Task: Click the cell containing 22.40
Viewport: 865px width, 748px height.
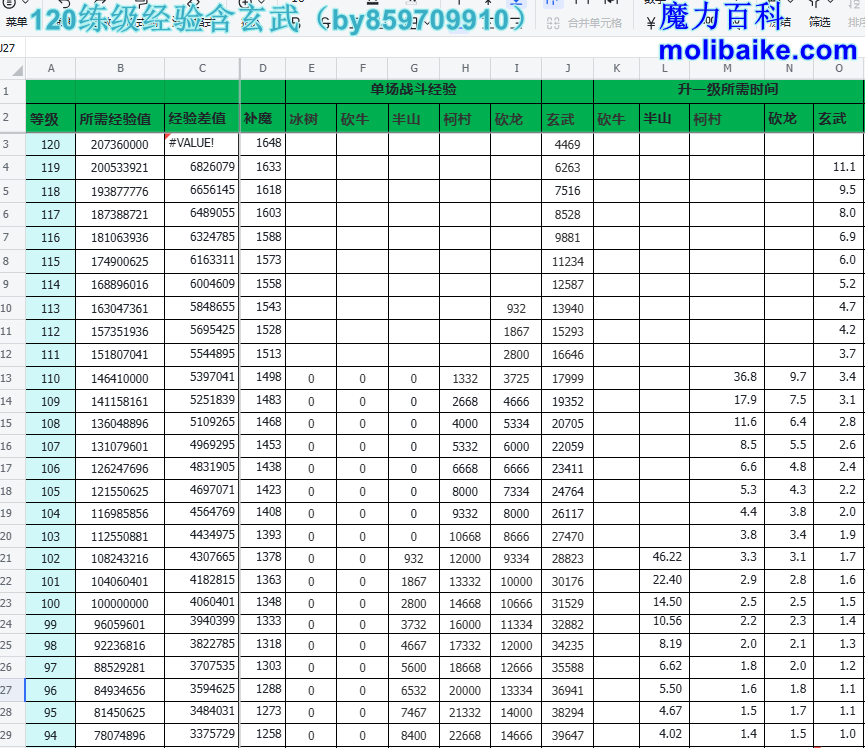Action: pyautogui.click(x=664, y=580)
